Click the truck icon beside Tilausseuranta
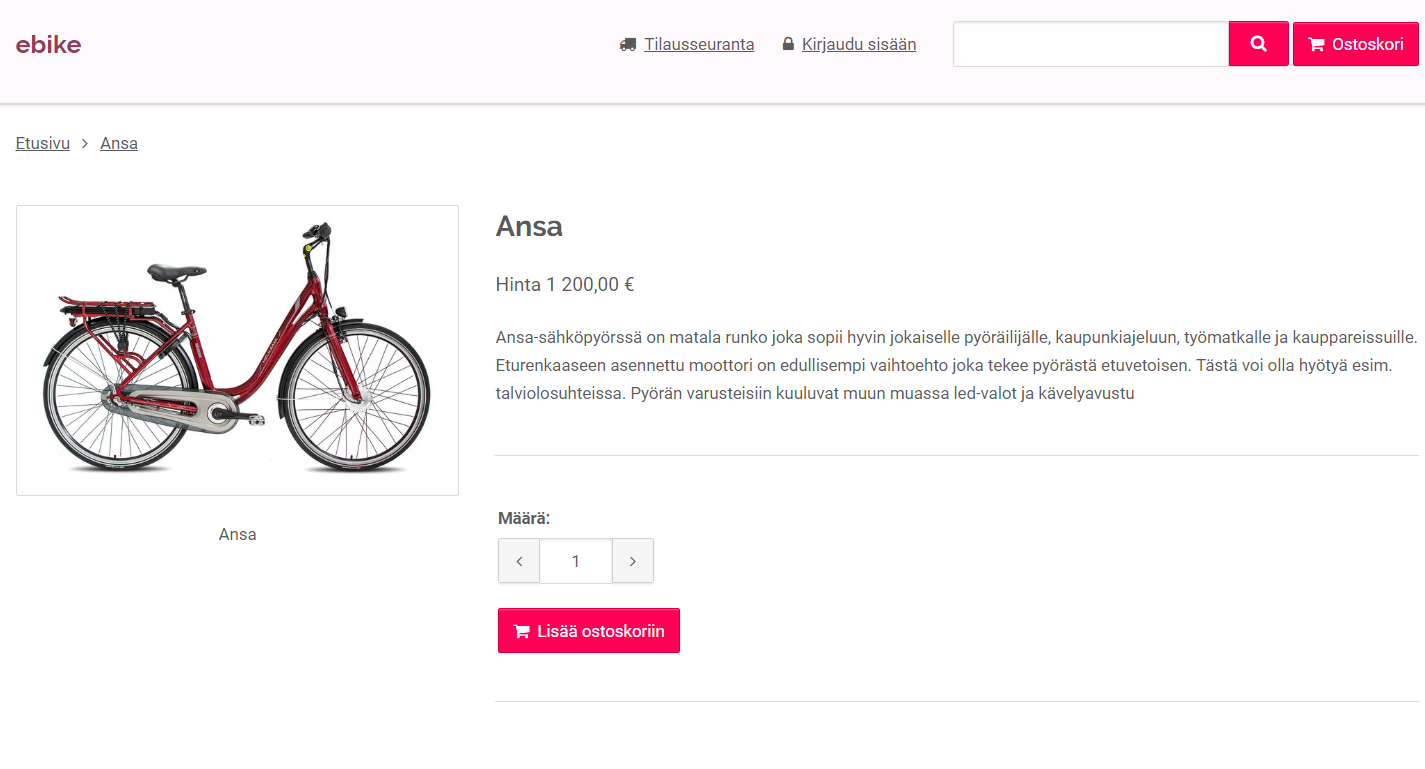1425x769 pixels. tap(628, 44)
